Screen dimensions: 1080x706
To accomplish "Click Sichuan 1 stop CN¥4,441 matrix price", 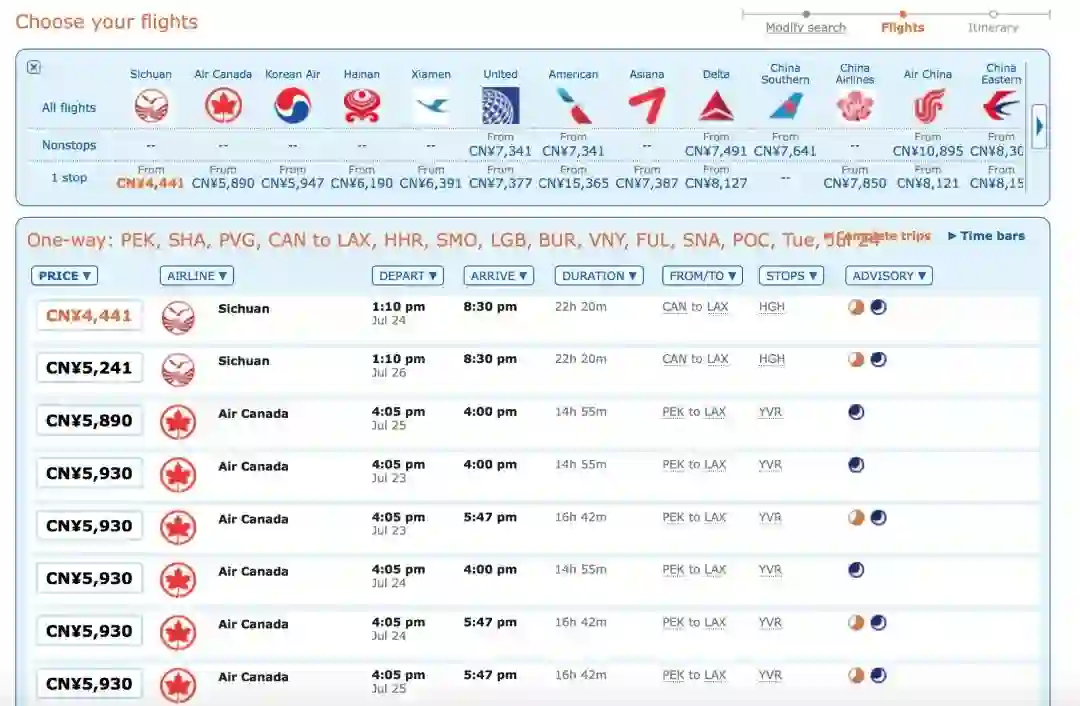I will (x=150, y=183).
